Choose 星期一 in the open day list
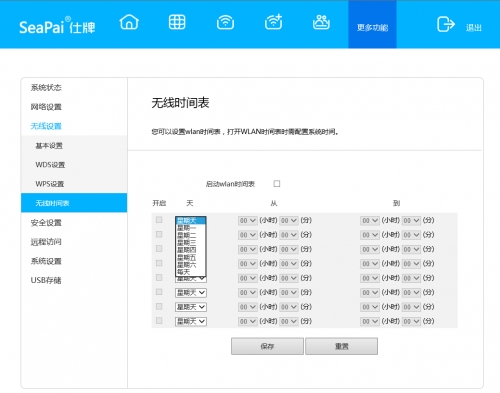Screen dimensions: 500x393 coord(191,228)
